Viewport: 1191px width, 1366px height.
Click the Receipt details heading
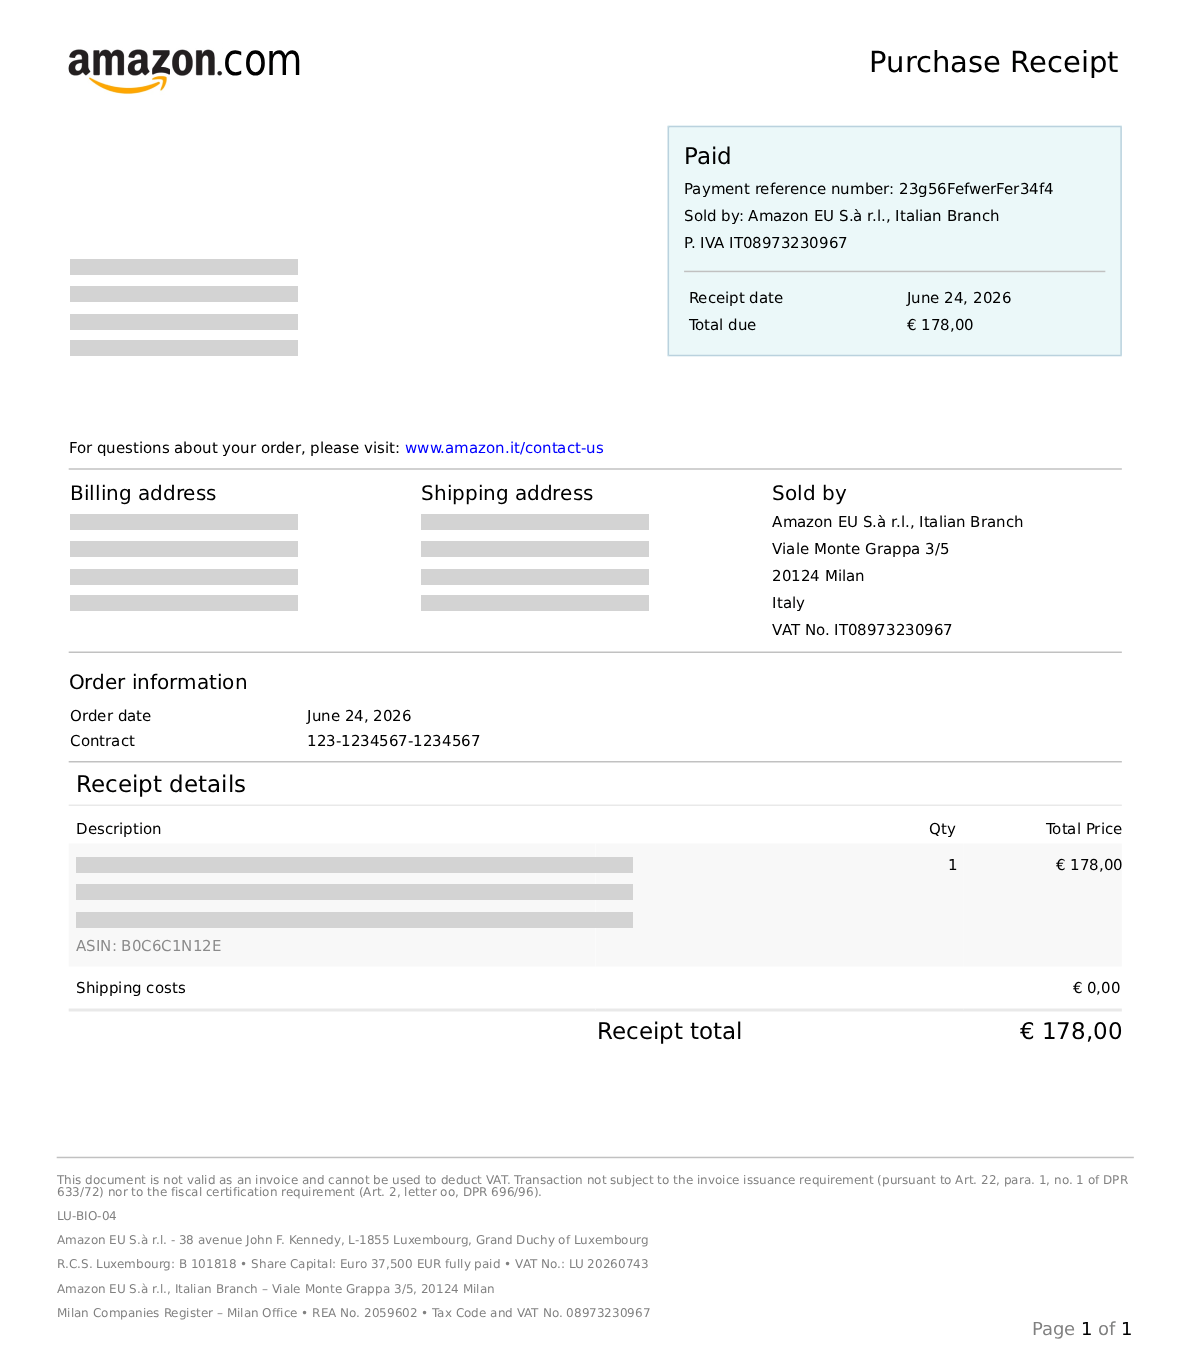coord(161,784)
